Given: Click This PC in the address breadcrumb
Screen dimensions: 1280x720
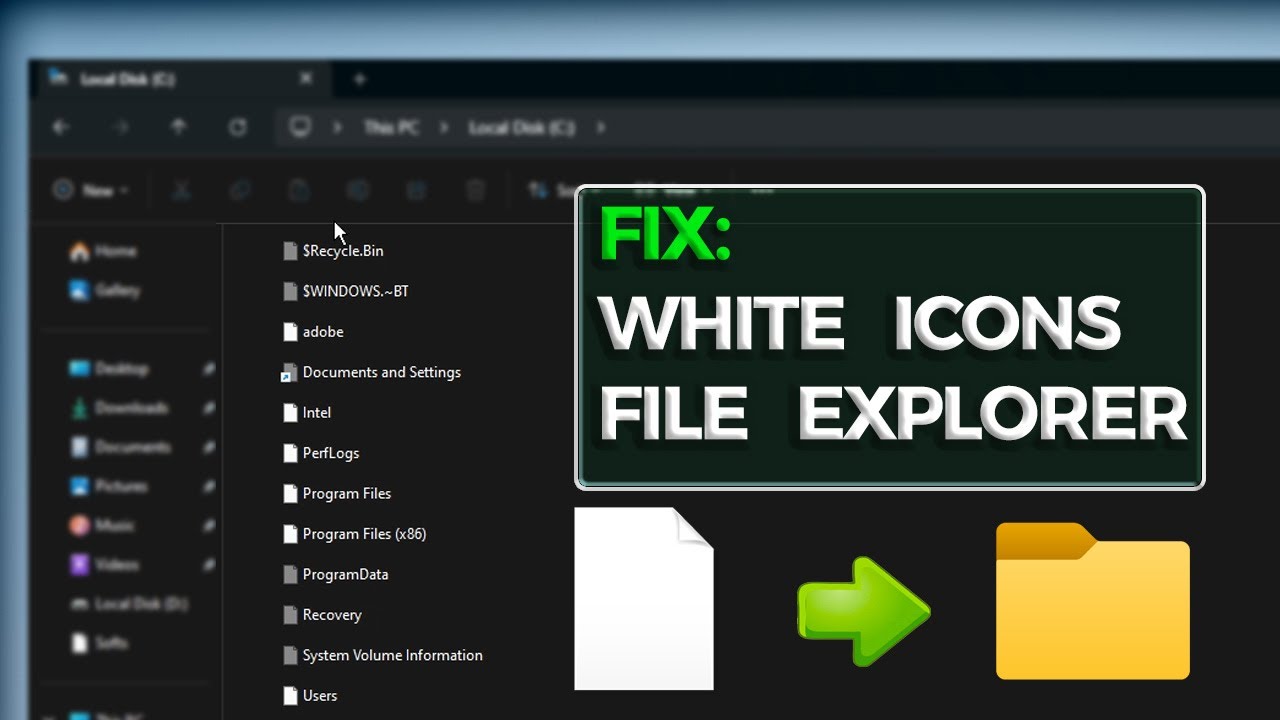Looking at the screenshot, I should [390, 128].
